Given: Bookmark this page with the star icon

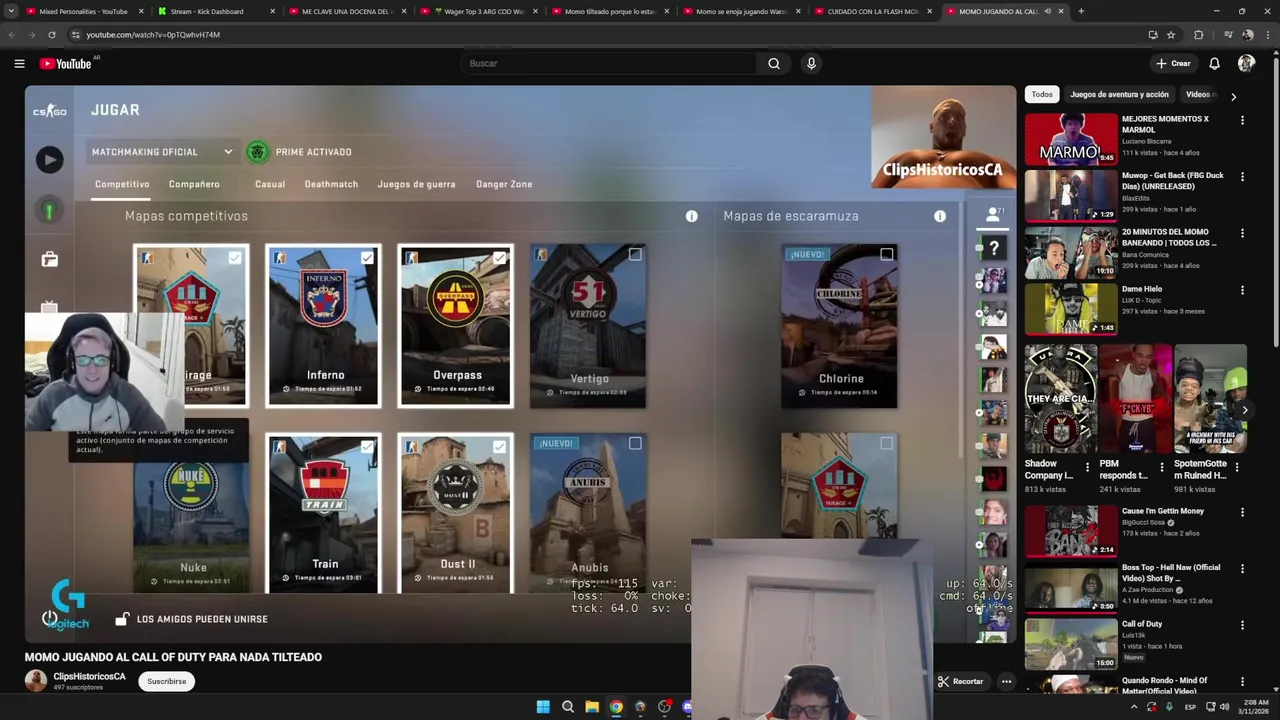Looking at the screenshot, I should 1171,34.
